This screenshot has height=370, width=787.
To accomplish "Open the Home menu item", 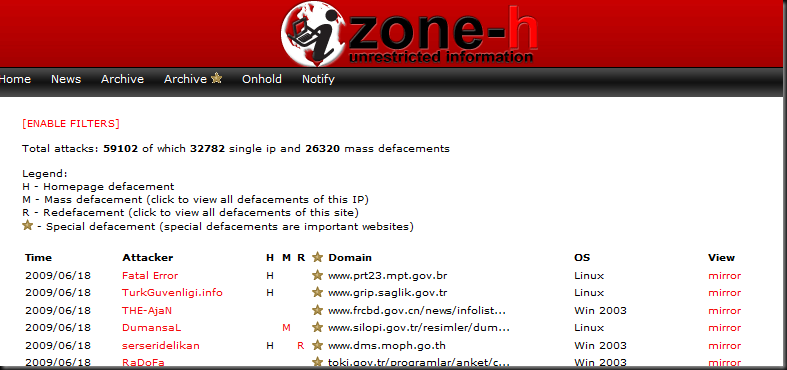I will [x=15, y=79].
